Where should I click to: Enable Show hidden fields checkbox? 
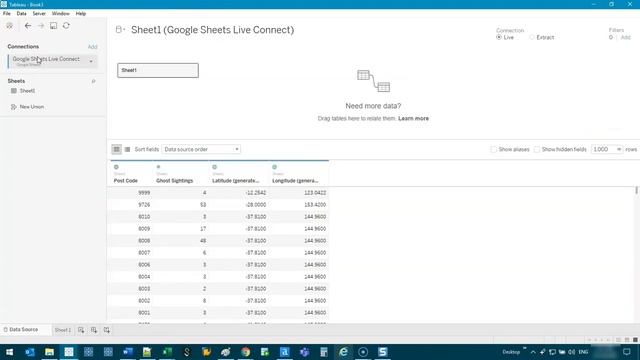[x=537, y=149]
